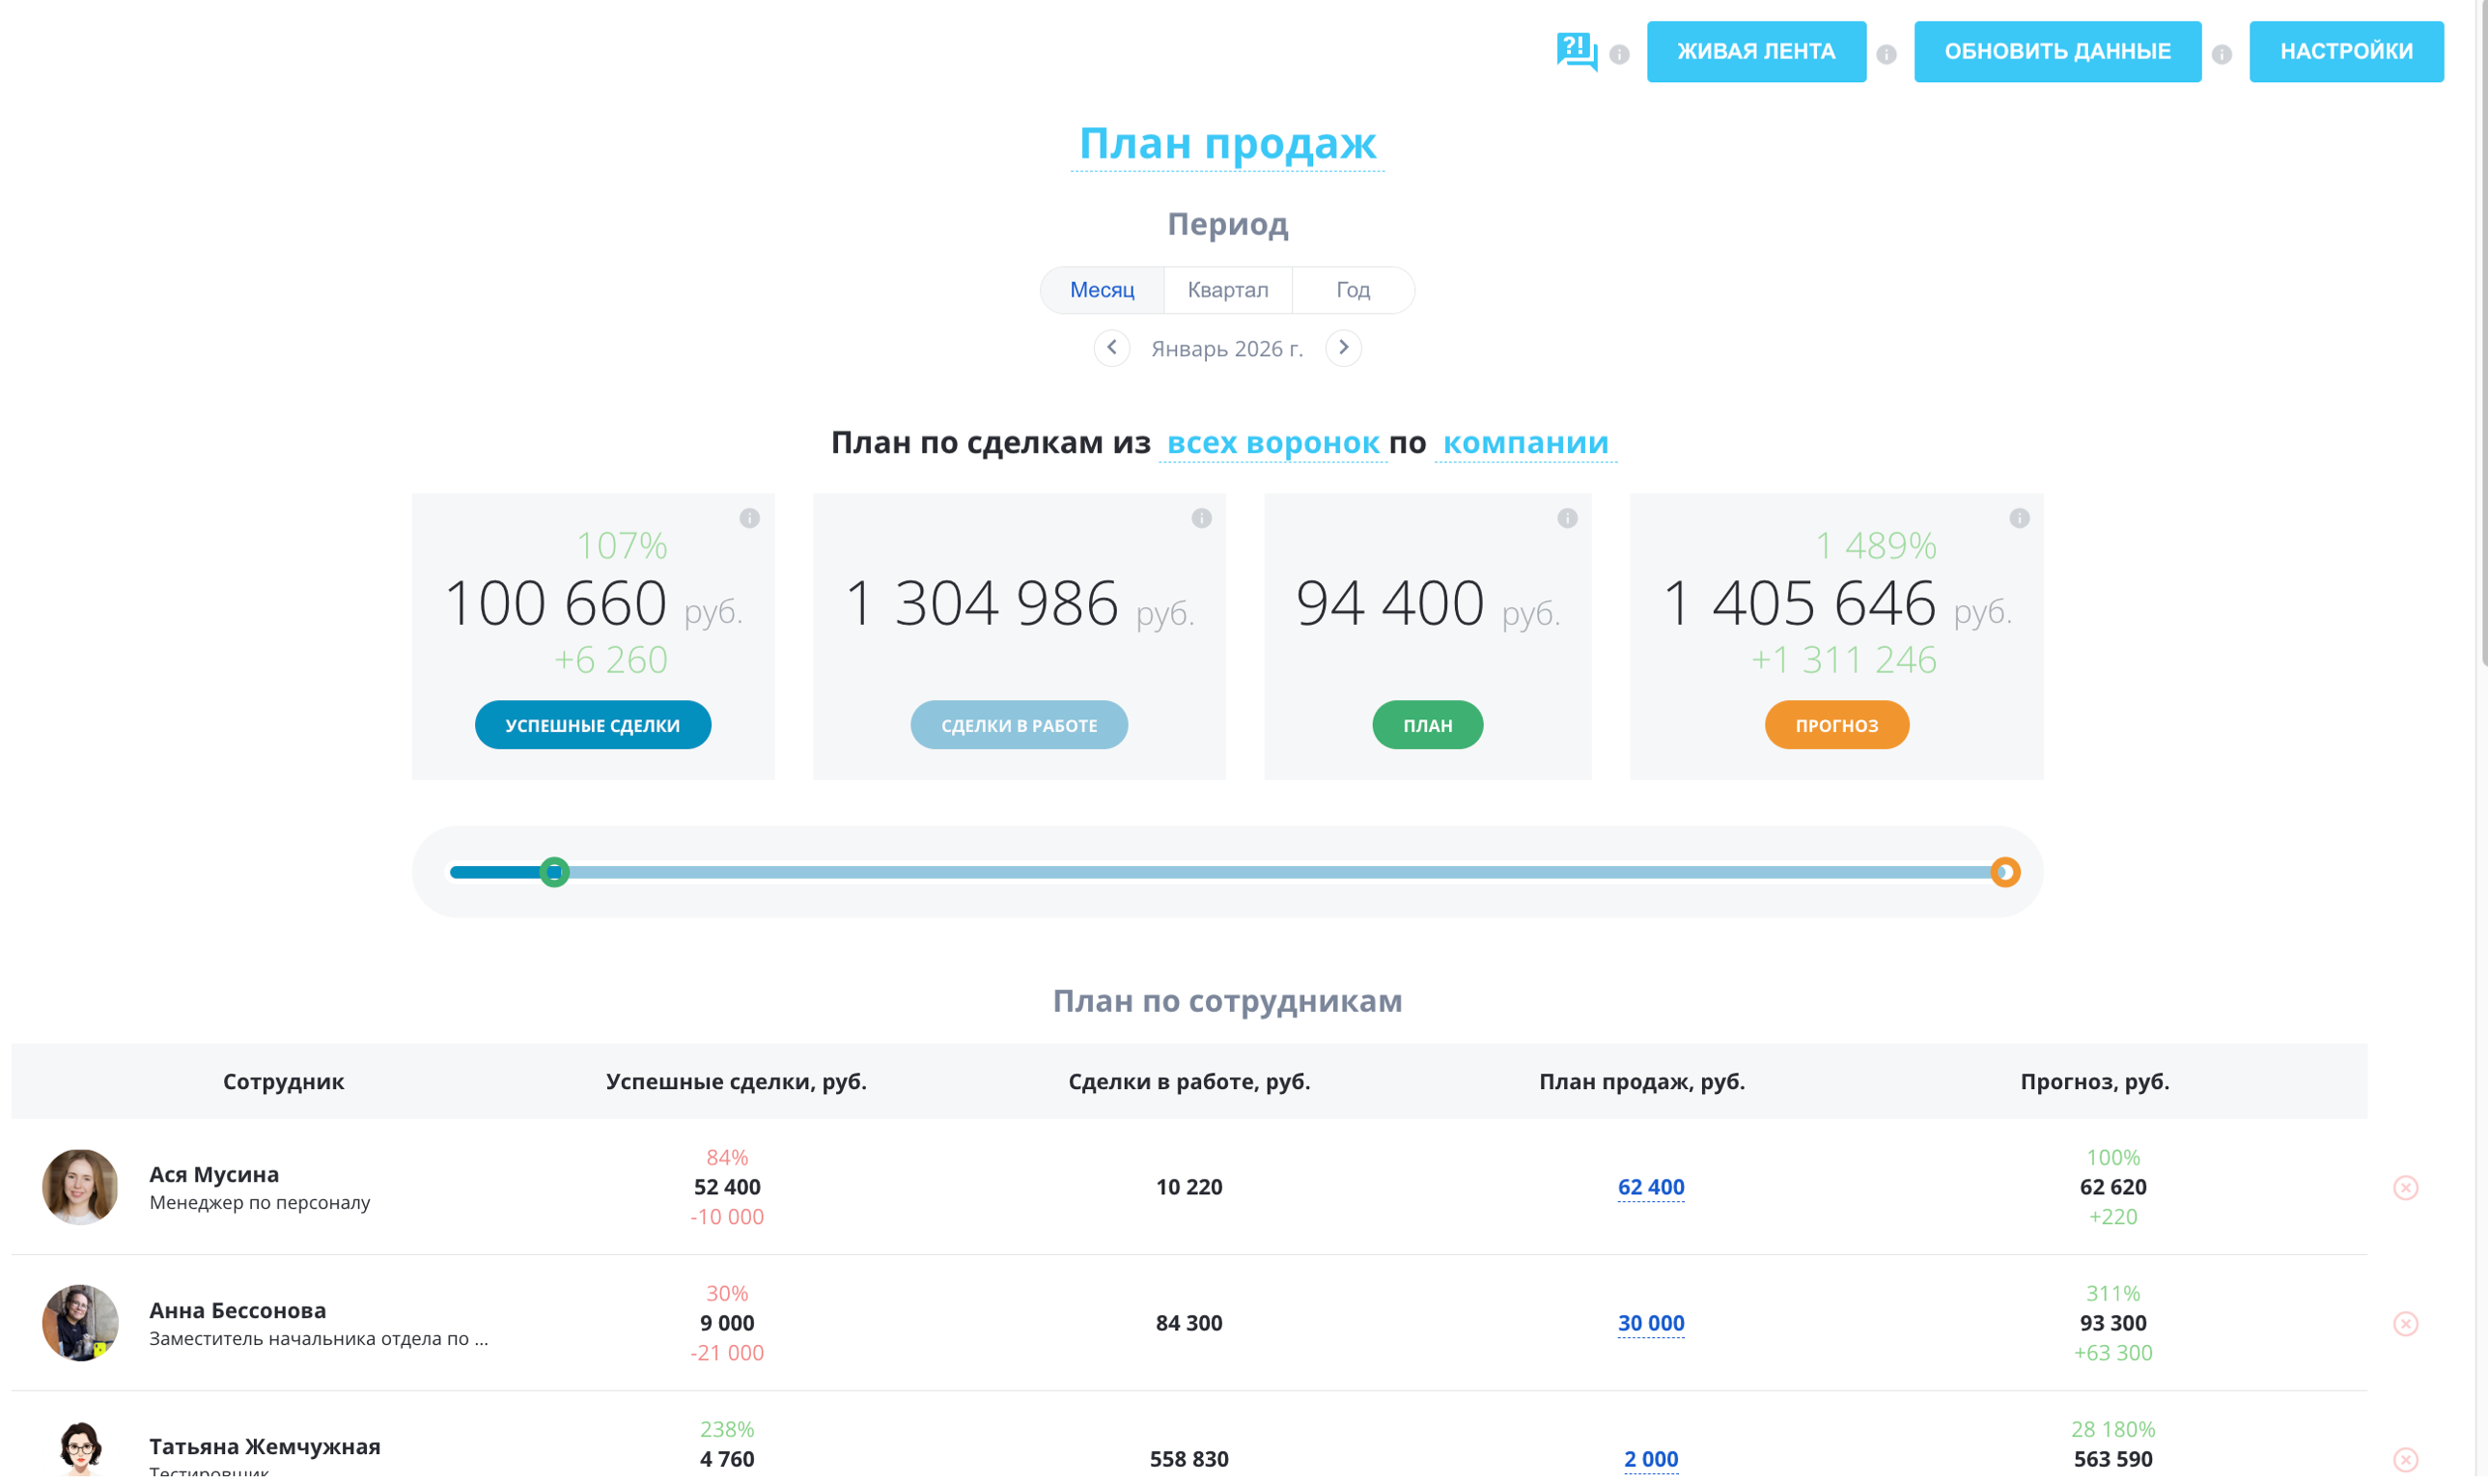Go to next month with right chevron
This screenshot has height=1484, width=2488.
coord(1343,348)
